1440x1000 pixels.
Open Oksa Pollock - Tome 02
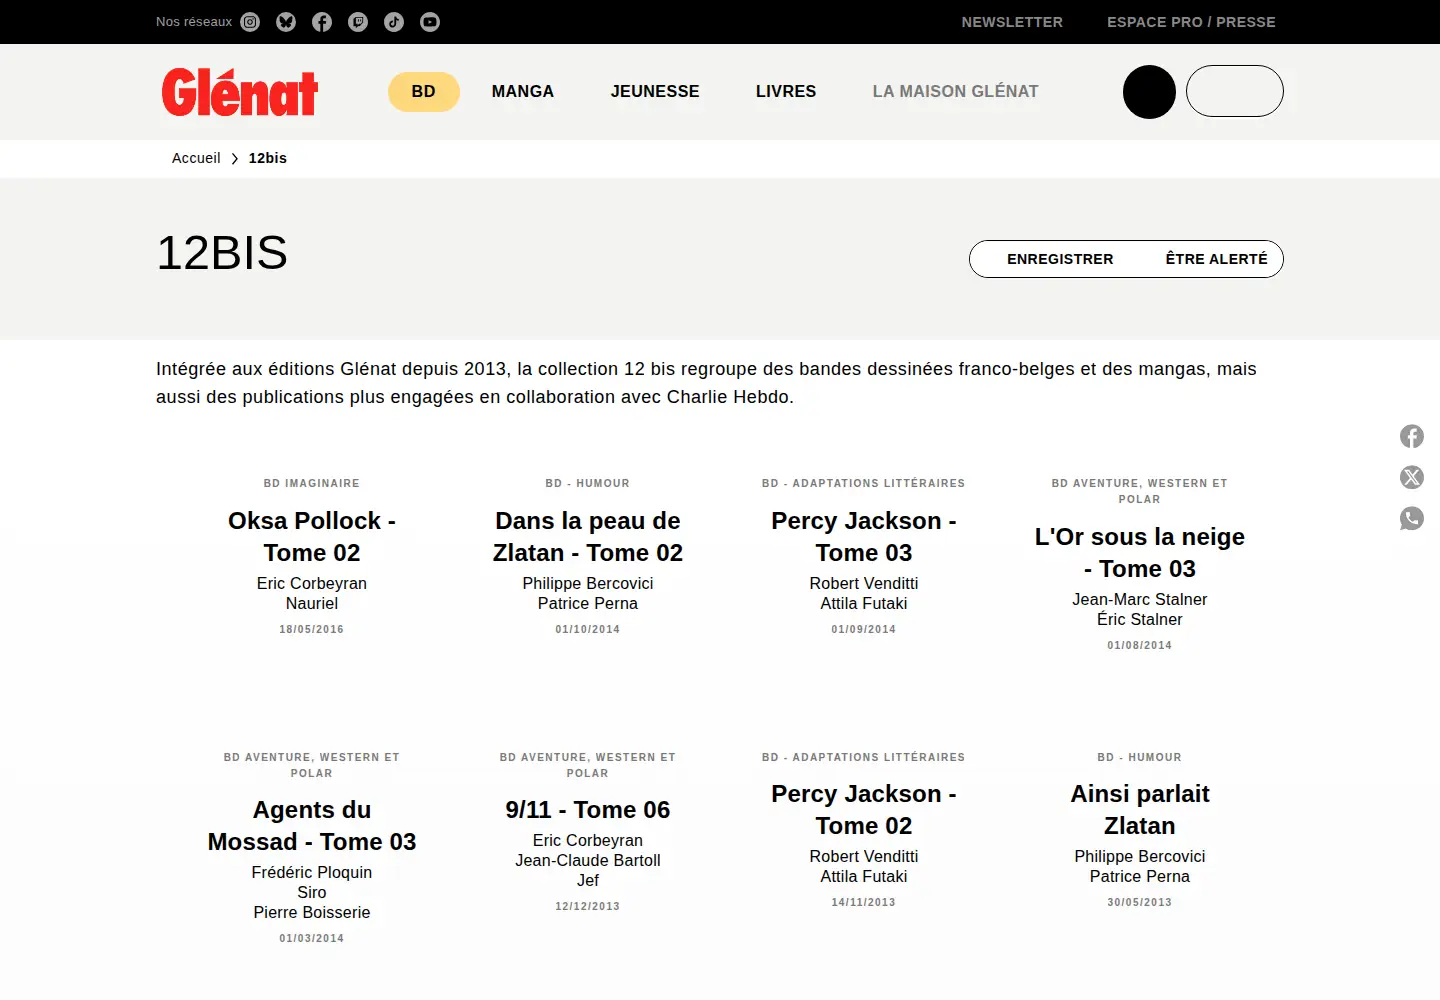pyautogui.click(x=312, y=537)
